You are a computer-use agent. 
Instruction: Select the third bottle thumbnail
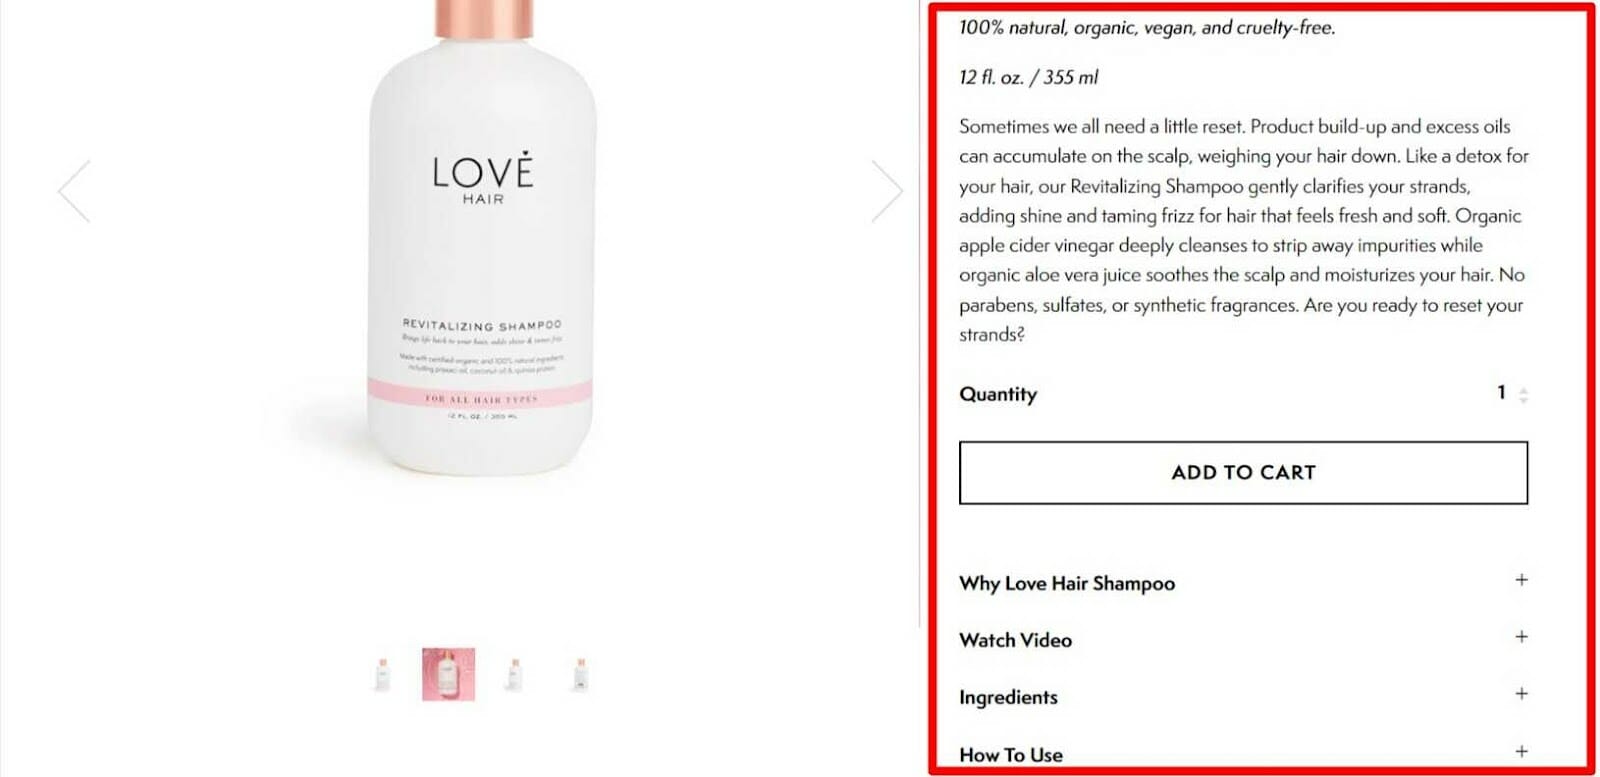tap(514, 674)
